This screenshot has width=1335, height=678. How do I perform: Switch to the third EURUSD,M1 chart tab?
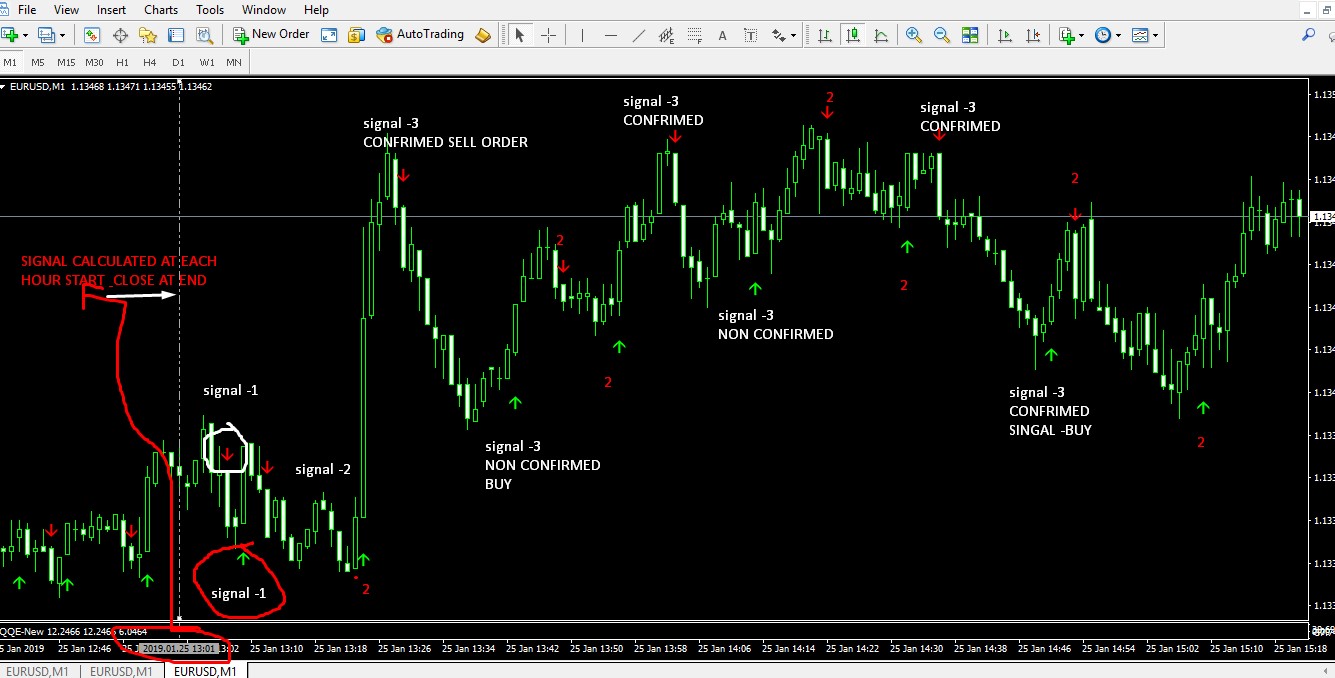pos(205,671)
